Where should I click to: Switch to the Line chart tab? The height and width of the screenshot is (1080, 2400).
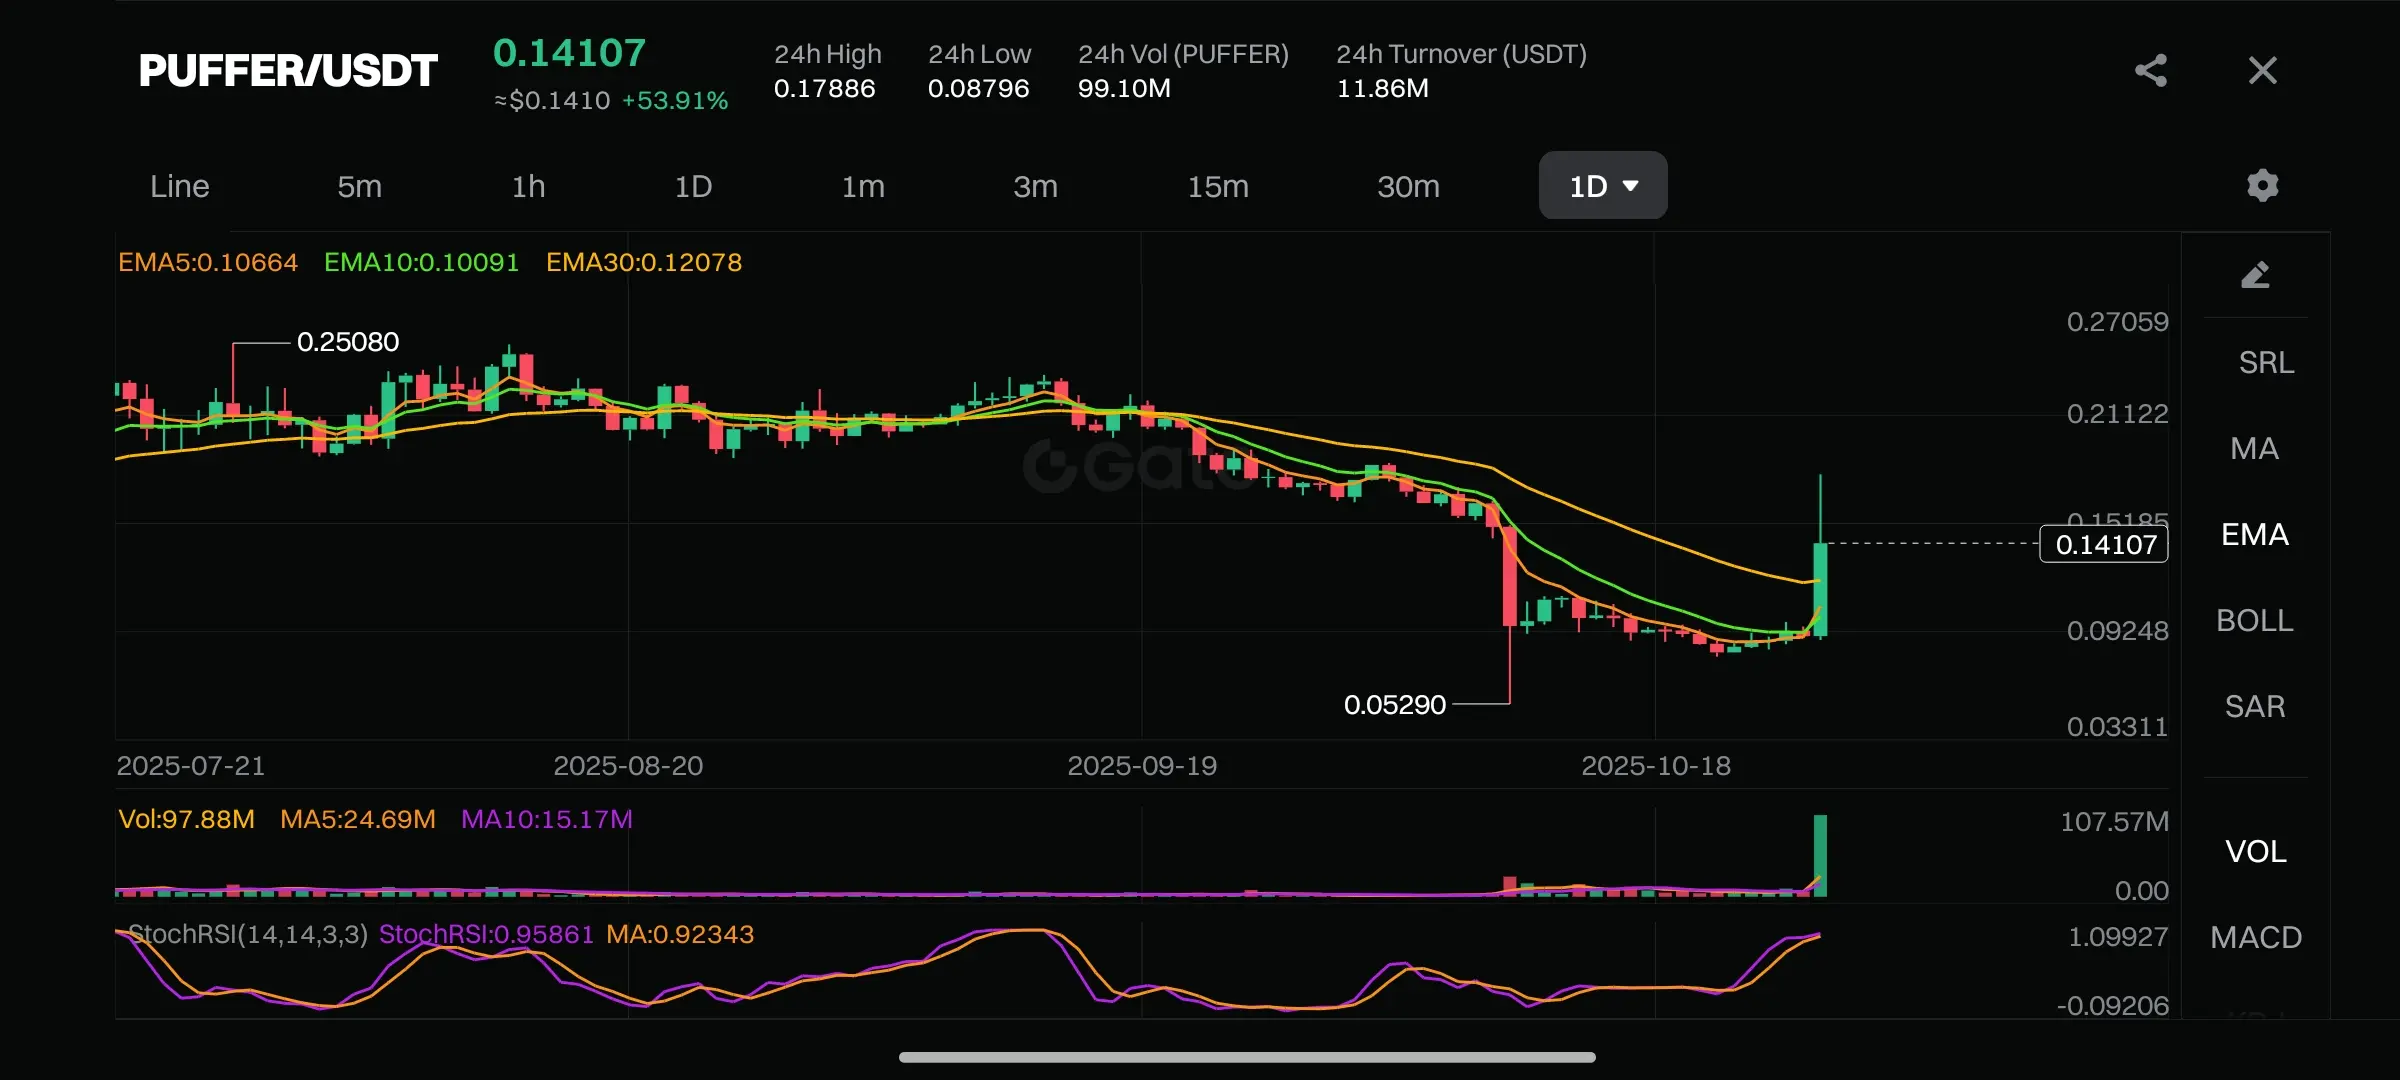coord(180,186)
